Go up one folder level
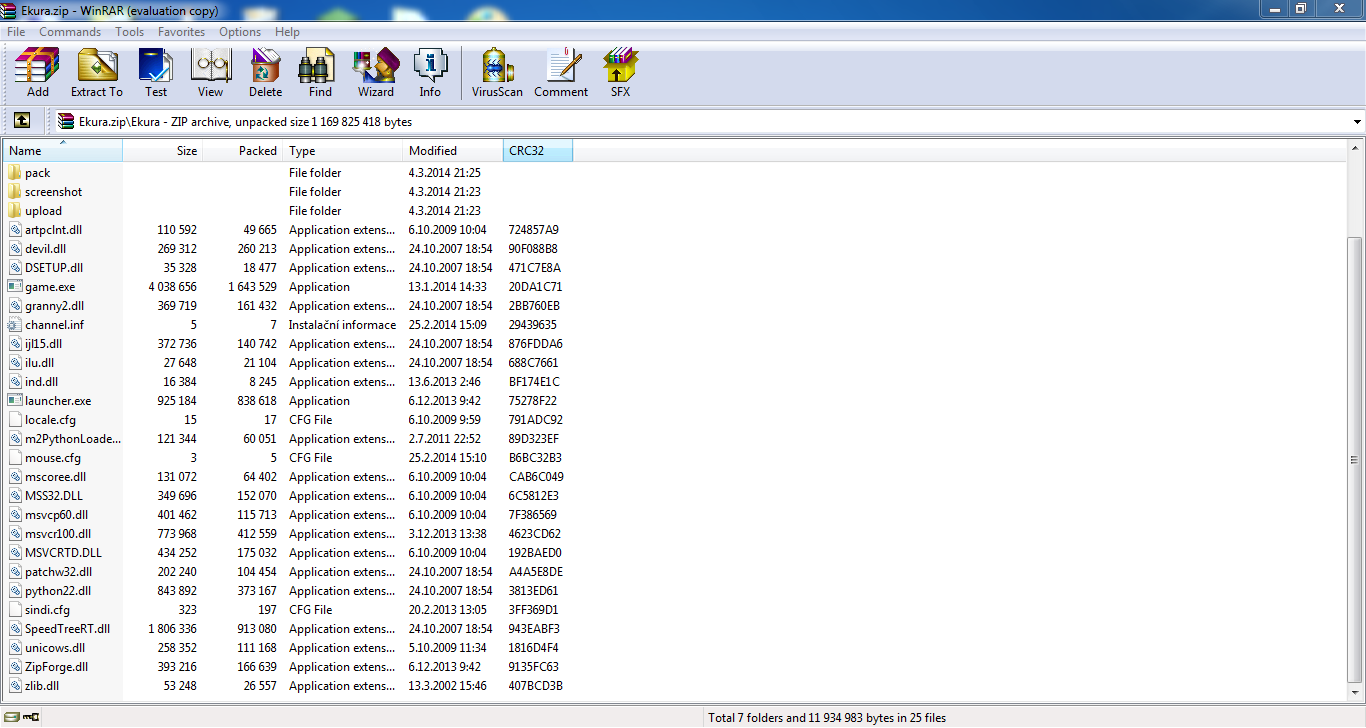 (22, 121)
